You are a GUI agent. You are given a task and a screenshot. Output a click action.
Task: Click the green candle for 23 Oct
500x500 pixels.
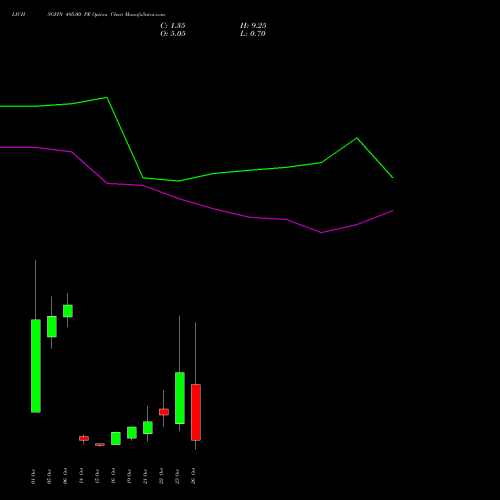(x=180, y=398)
